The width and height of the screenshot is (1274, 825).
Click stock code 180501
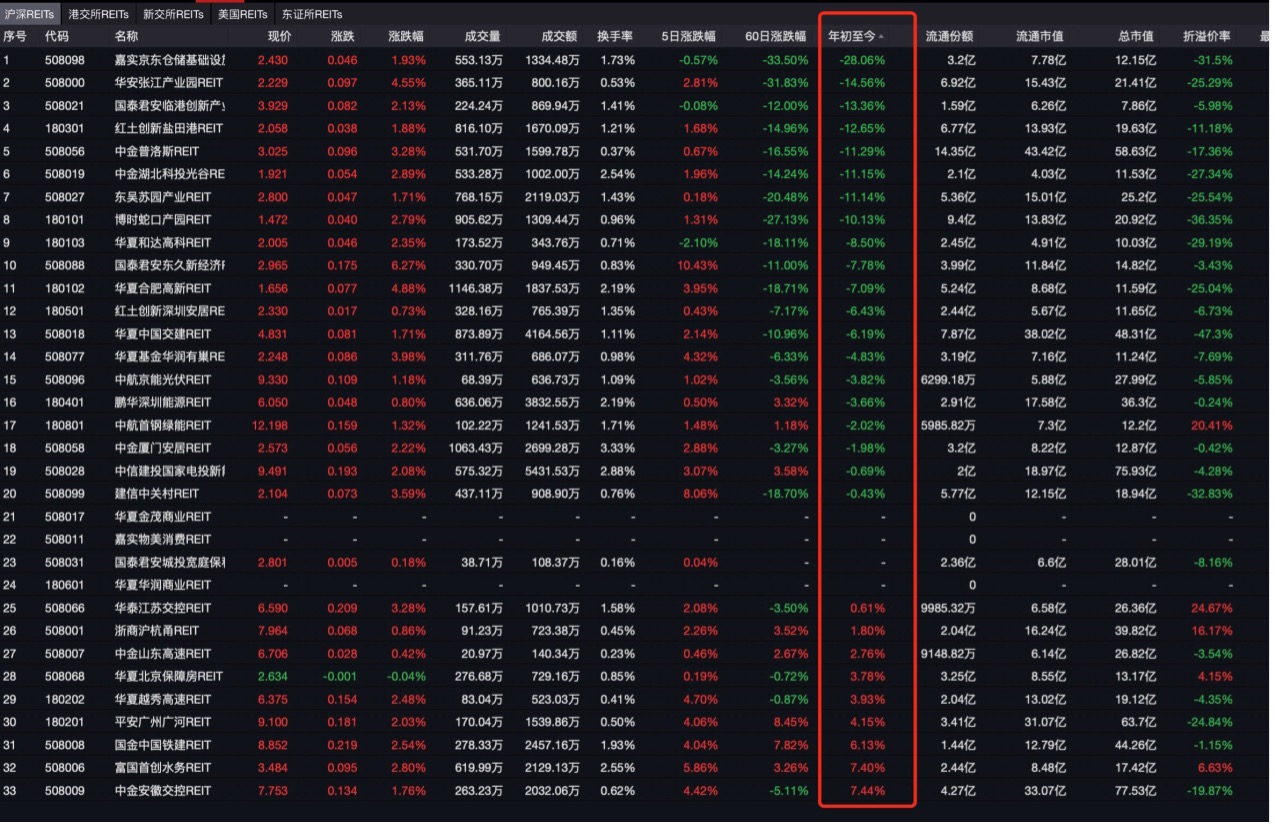click(x=65, y=312)
